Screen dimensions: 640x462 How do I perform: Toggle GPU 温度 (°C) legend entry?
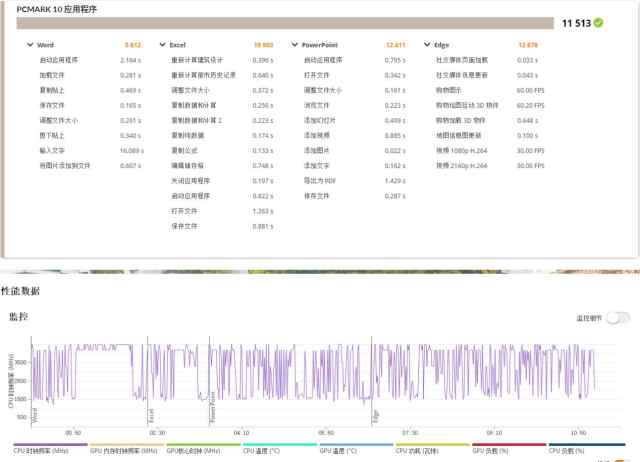356,448
